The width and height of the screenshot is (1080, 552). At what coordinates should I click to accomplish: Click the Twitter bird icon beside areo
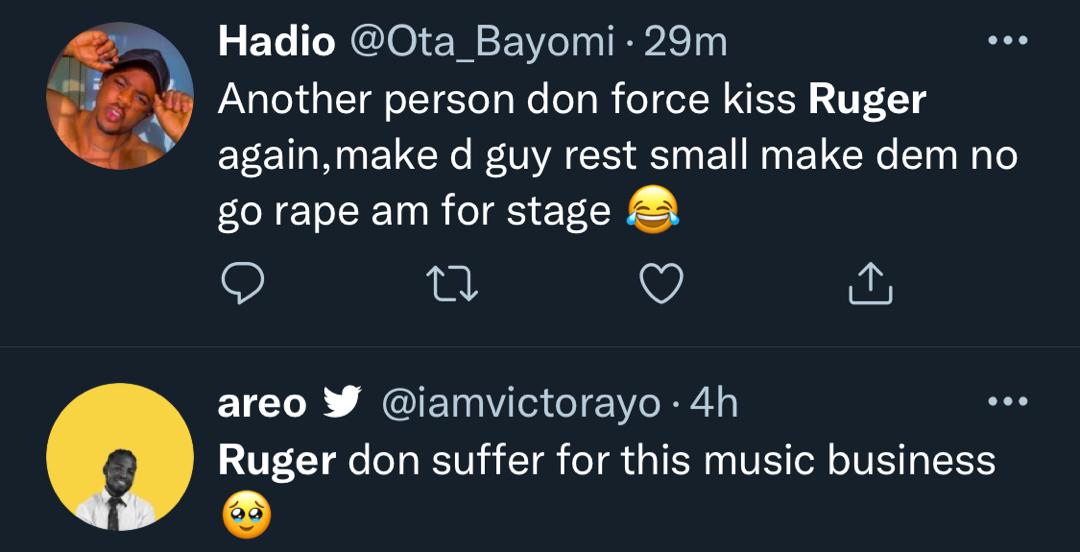point(343,402)
